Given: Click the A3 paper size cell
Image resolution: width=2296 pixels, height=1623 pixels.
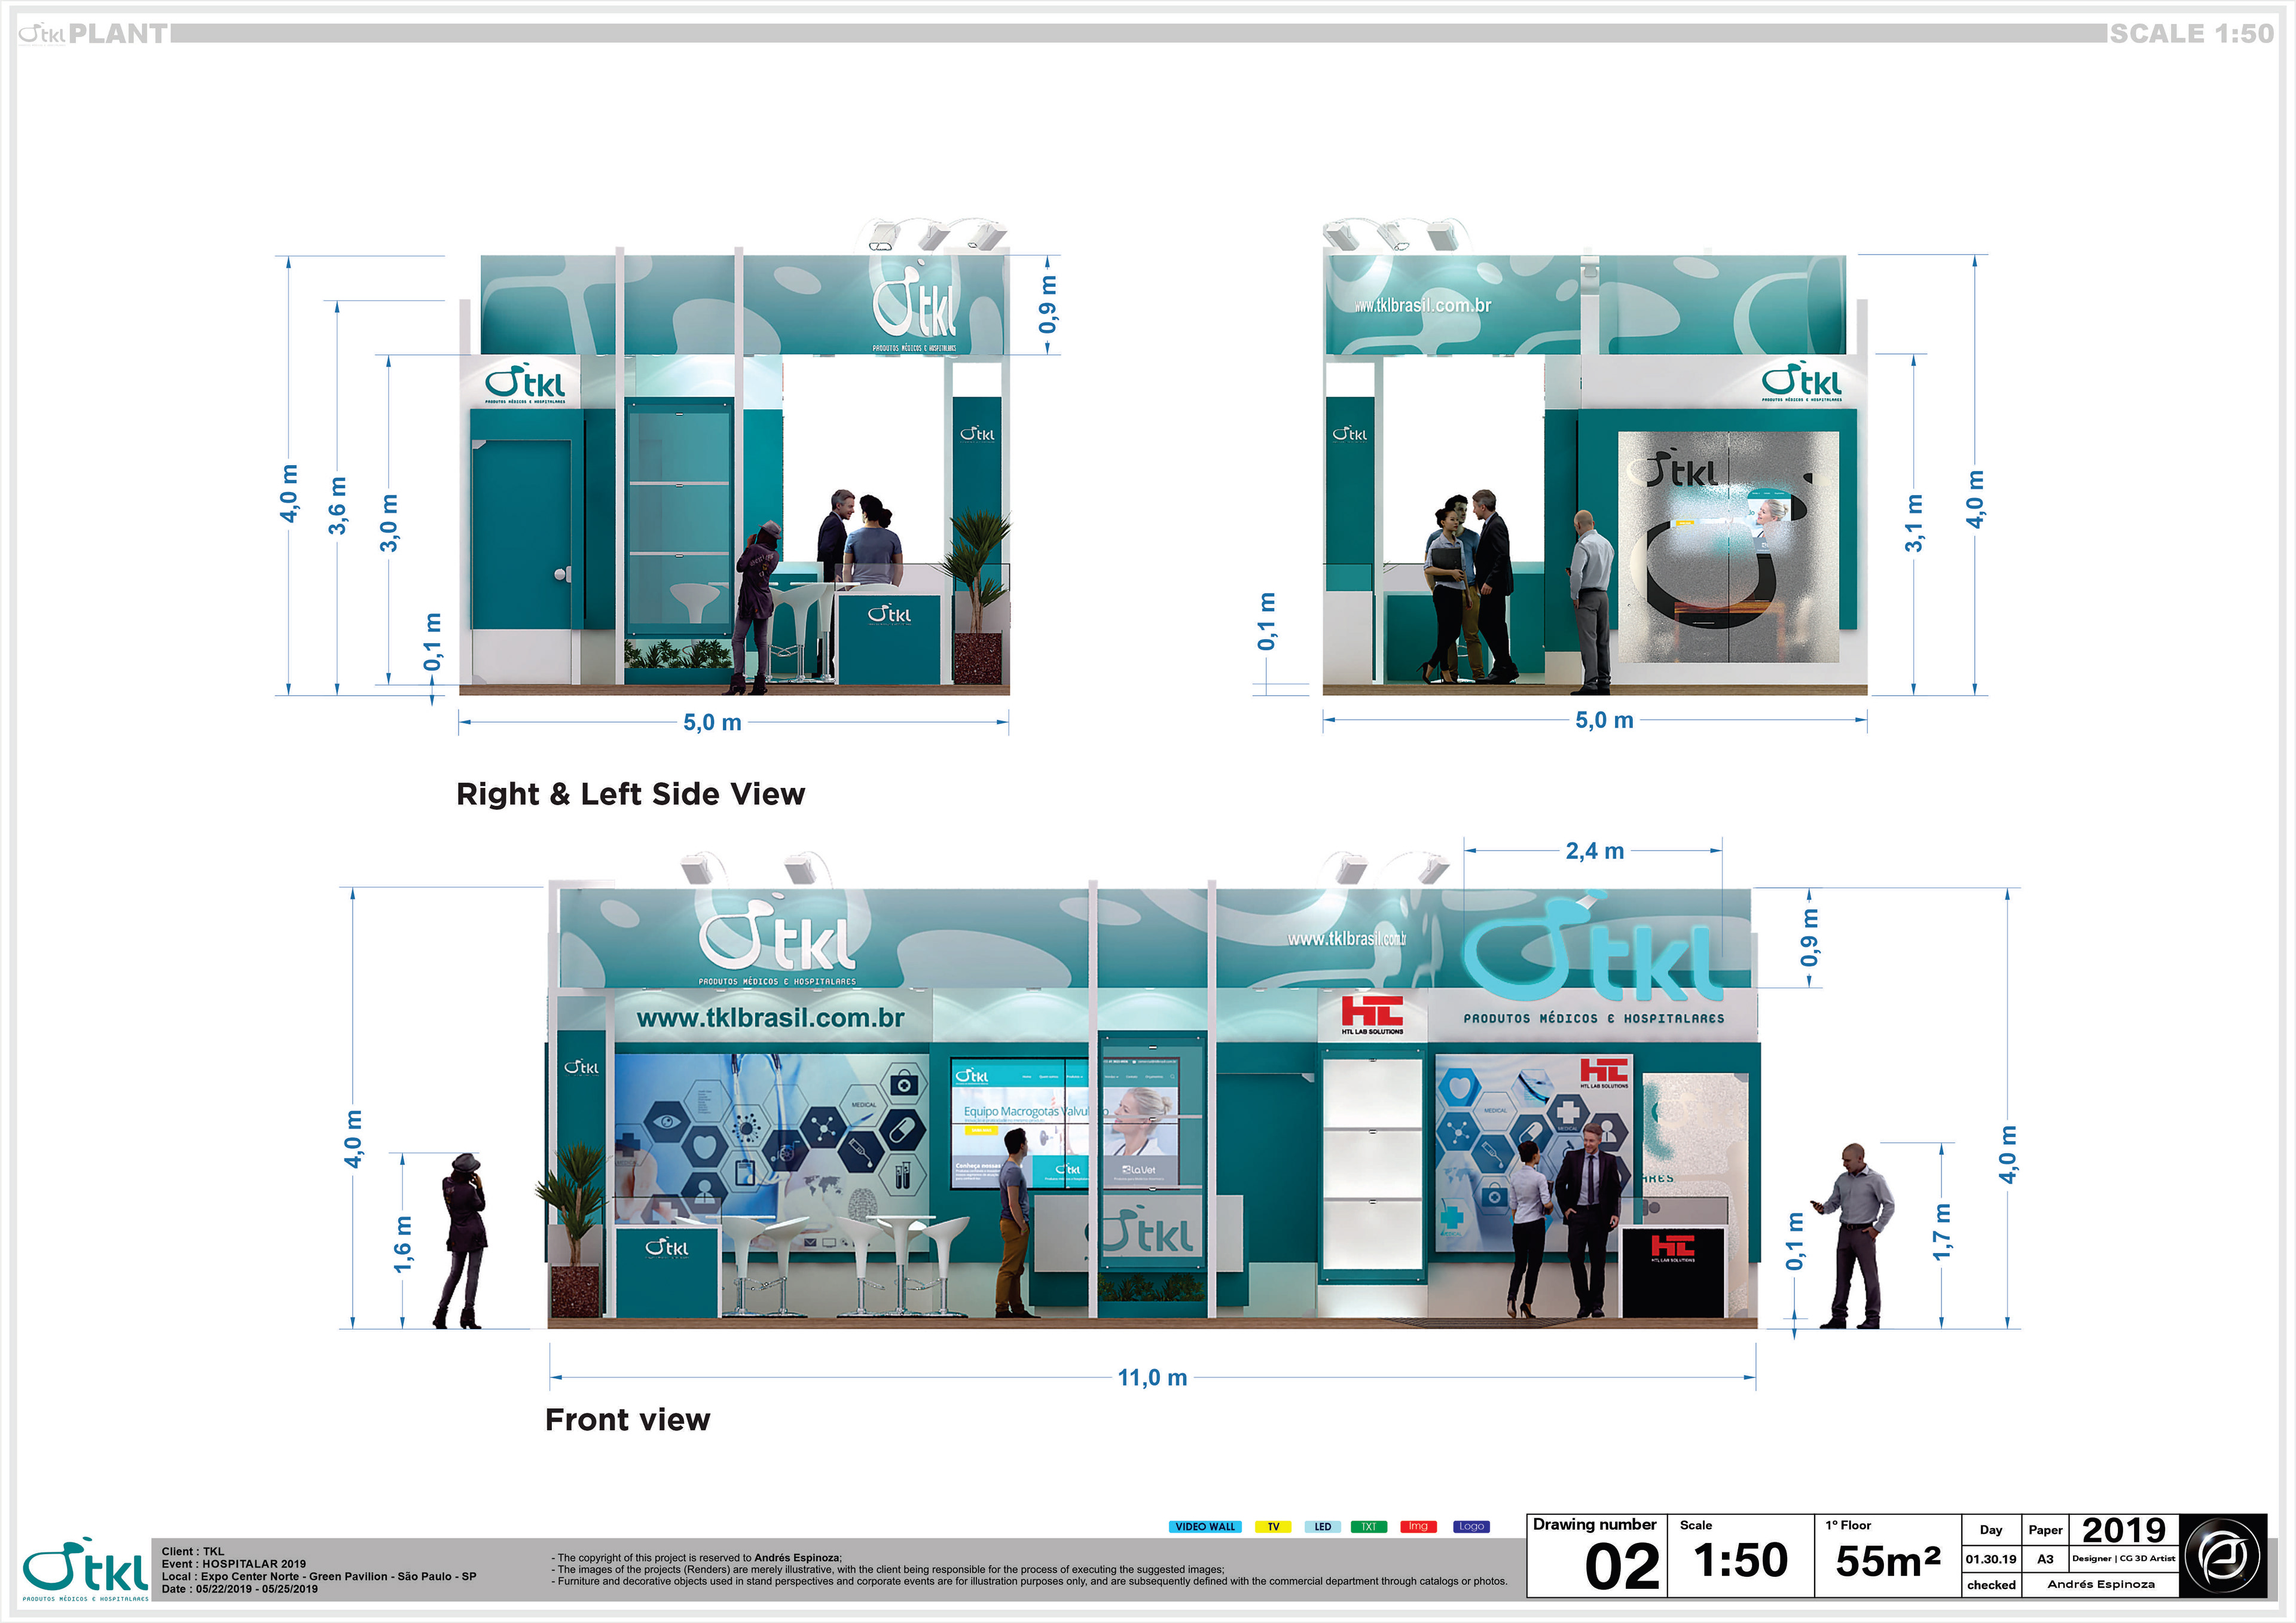Looking at the screenshot, I should coord(2045,1559).
